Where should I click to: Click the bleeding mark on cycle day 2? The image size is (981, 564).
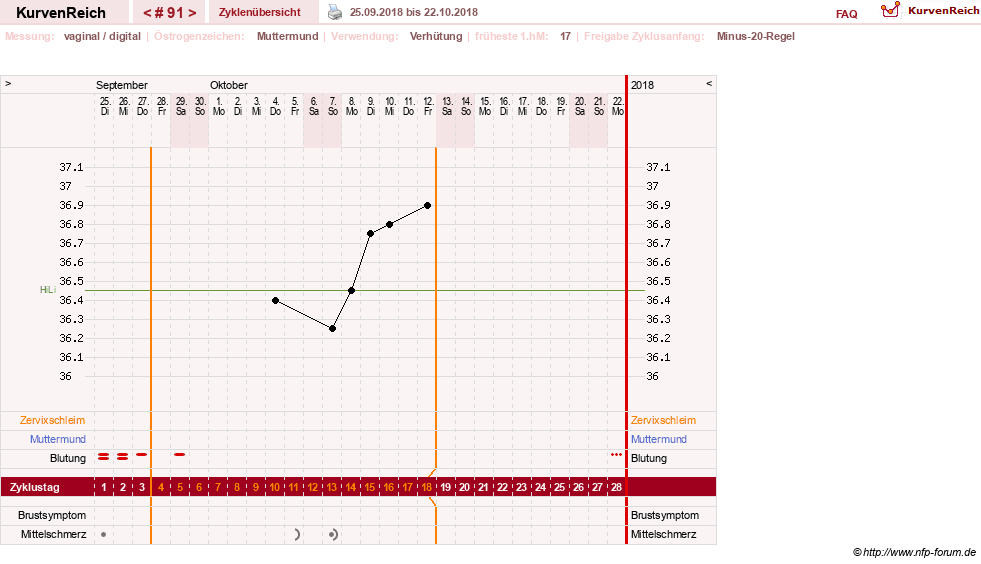123,457
